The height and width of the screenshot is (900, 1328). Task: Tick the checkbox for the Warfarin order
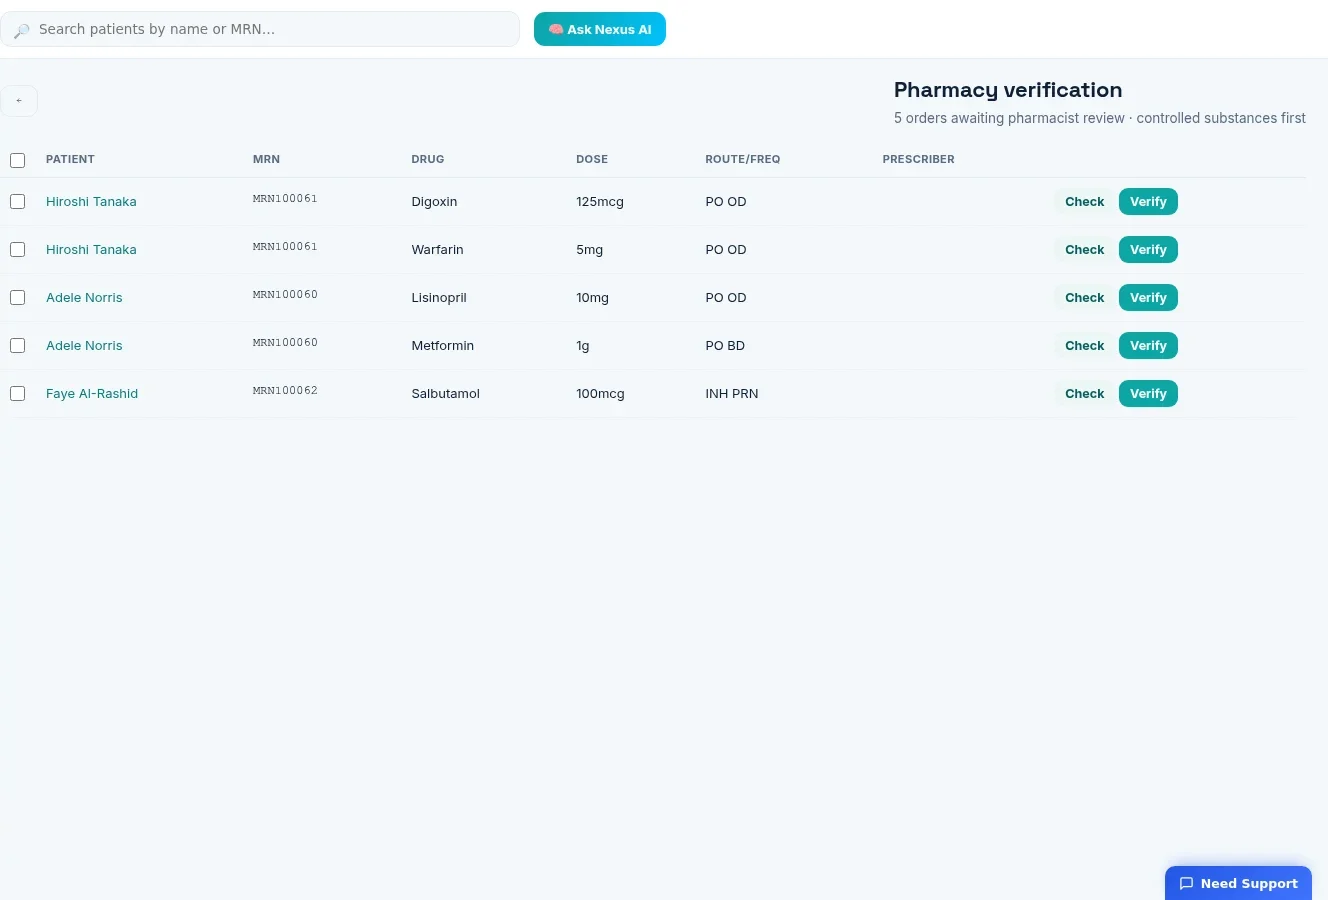click(x=17, y=249)
